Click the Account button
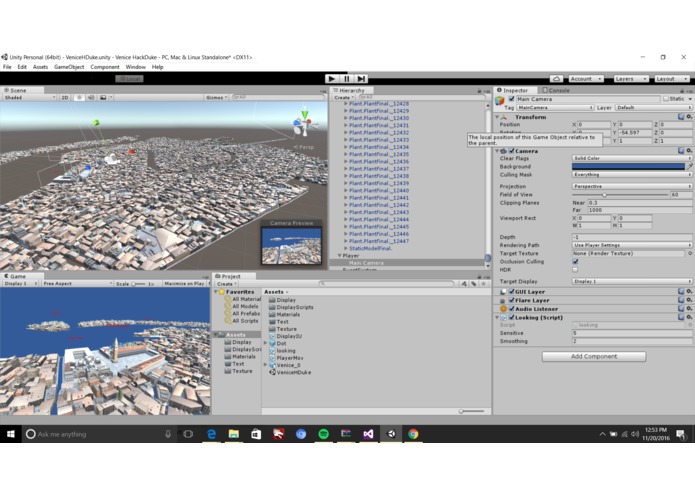Image resolution: width=695 pixels, height=494 pixels. pos(586,79)
